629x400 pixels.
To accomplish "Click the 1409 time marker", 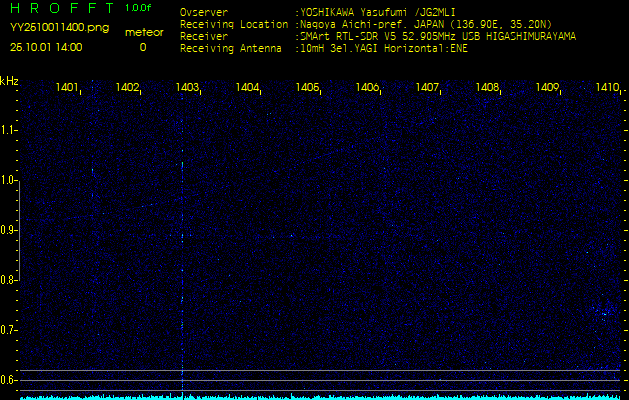I will (x=547, y=87).
